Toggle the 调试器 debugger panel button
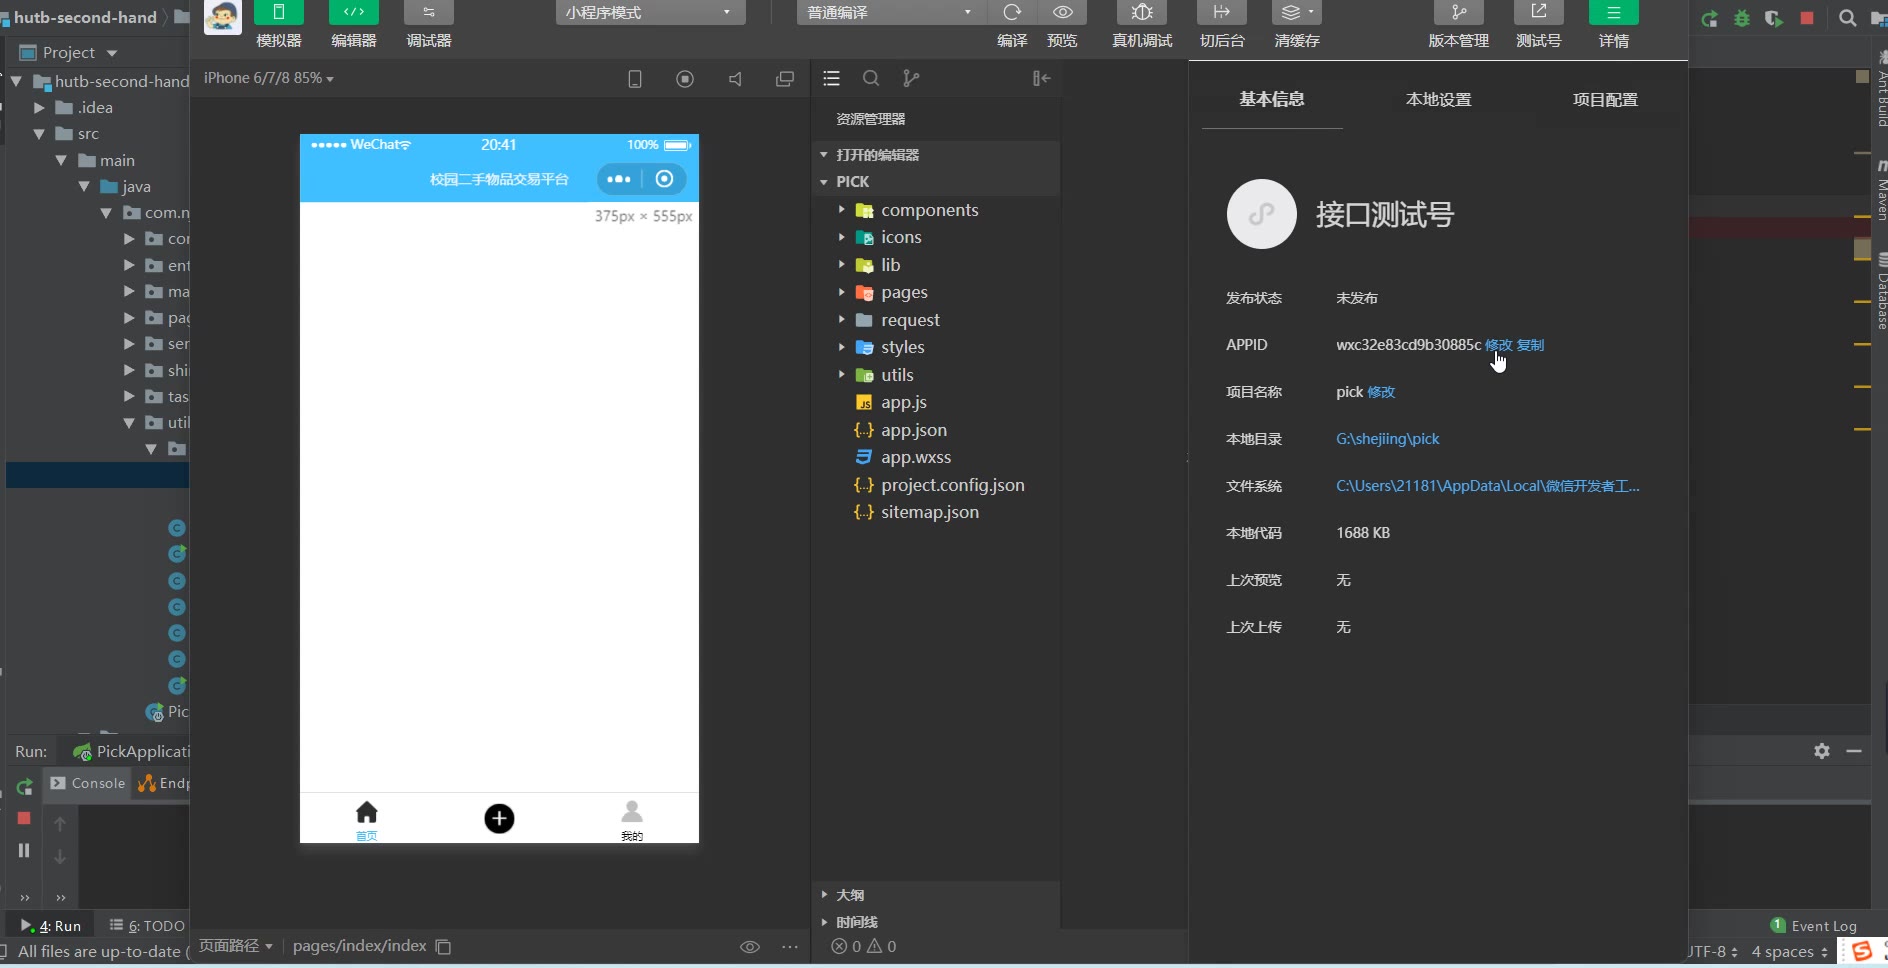Image resolution: width=1888 pixels, height=968 pixels. [x=428, y=13]
